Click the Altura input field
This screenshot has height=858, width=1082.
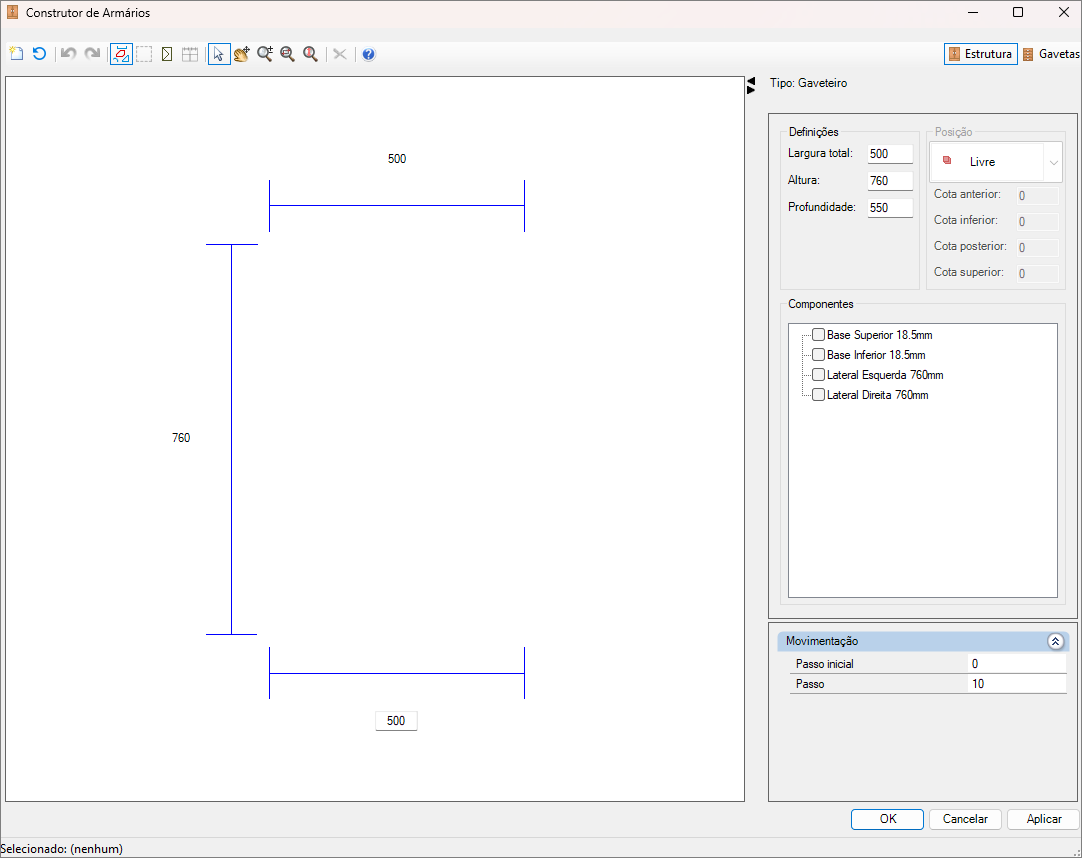click(890, 181)
